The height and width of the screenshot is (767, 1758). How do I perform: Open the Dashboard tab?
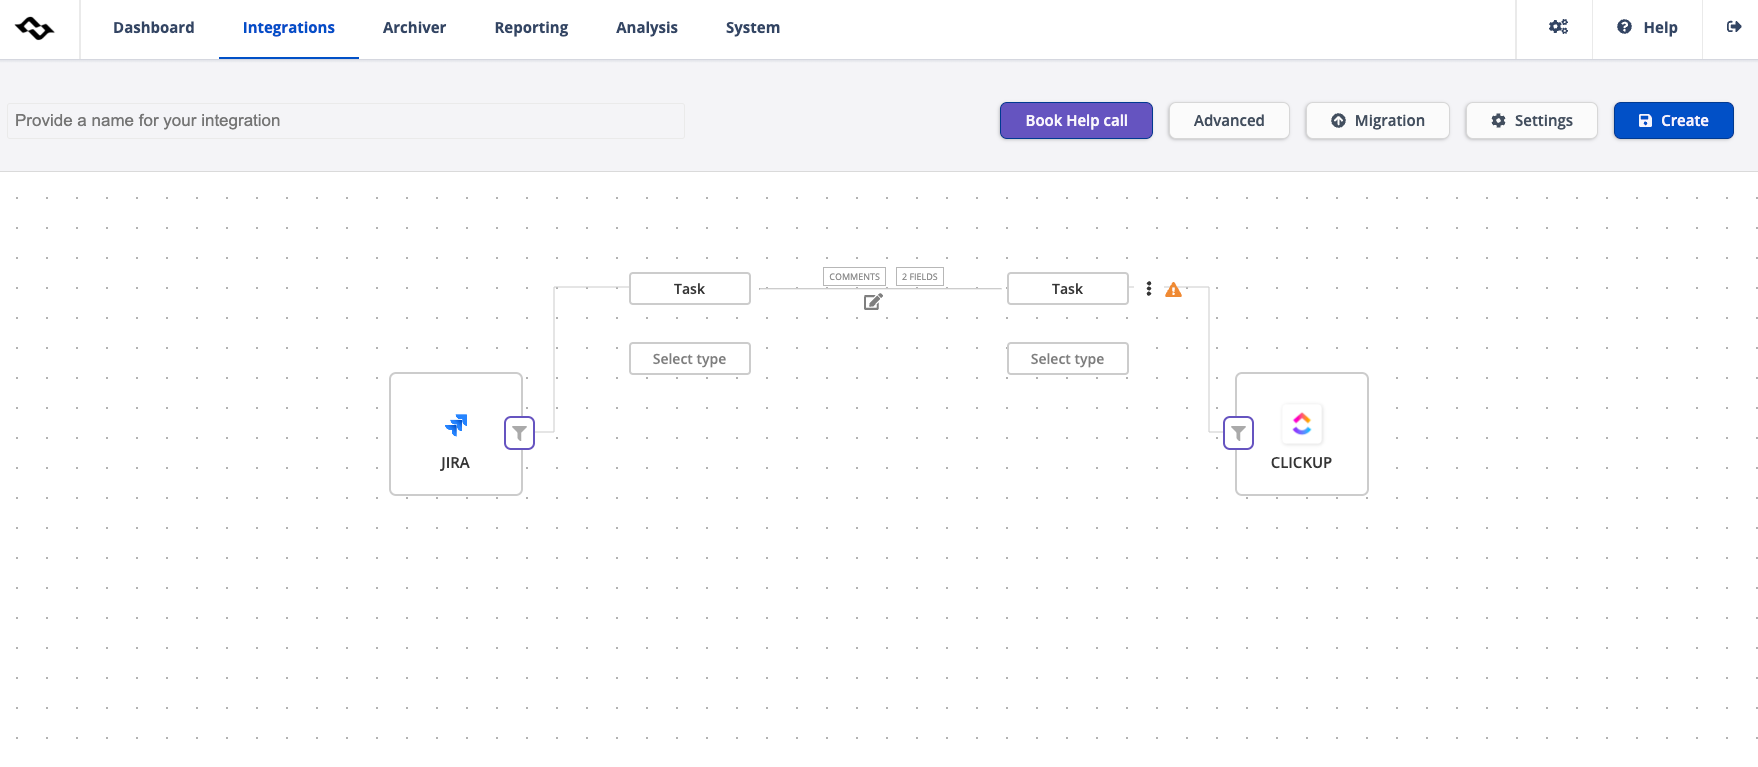tap(154, 28)
